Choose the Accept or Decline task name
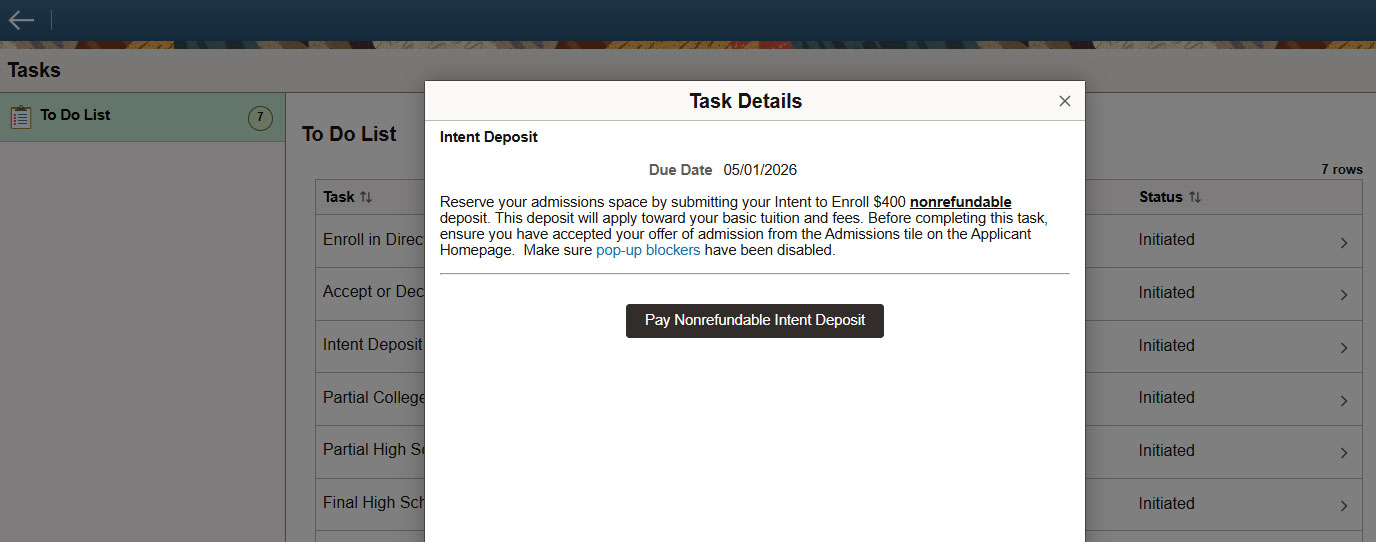This screenshot has height=542, width=1376. (373, 292)
